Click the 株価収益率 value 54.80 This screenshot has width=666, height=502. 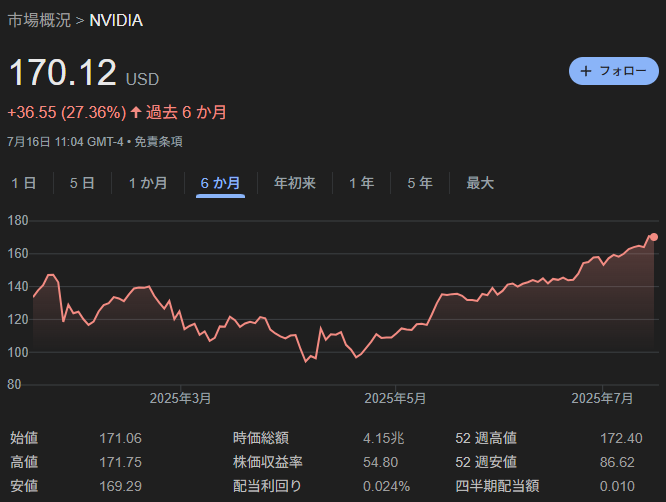click(381, 462)
